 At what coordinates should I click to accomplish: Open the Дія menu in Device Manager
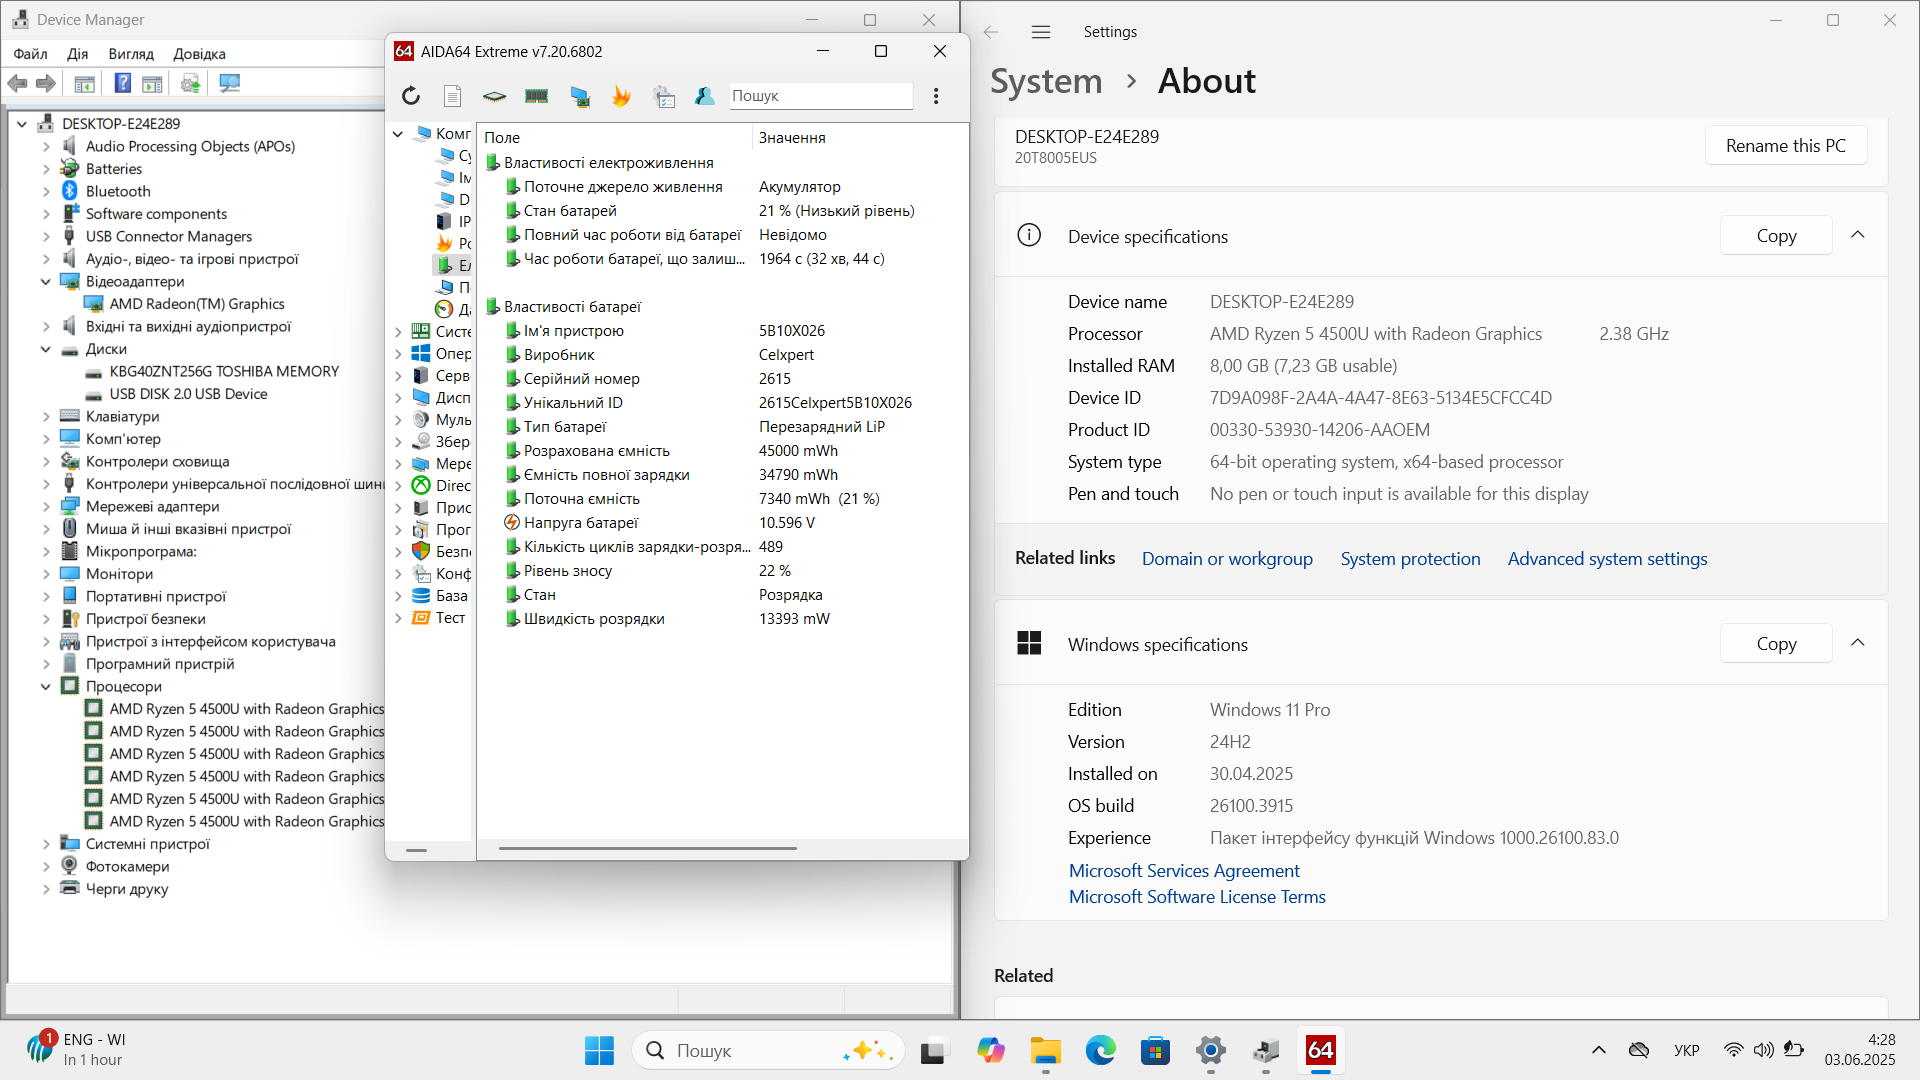(x=77, y=54)
